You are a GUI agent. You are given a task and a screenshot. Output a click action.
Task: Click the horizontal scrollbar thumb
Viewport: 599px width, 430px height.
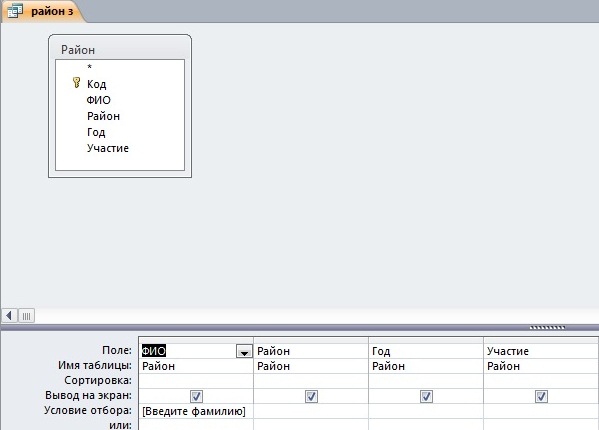click(26, 316)
